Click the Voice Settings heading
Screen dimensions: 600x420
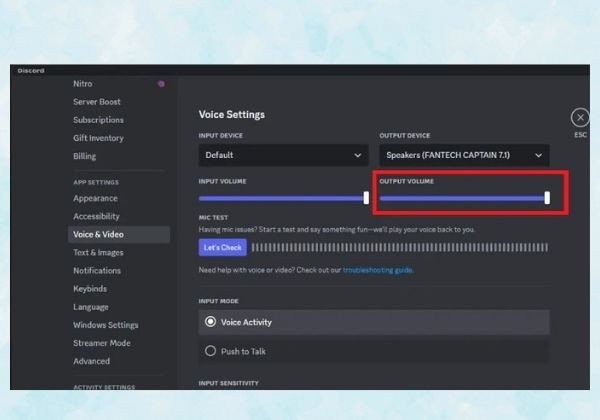coord(232,115)
